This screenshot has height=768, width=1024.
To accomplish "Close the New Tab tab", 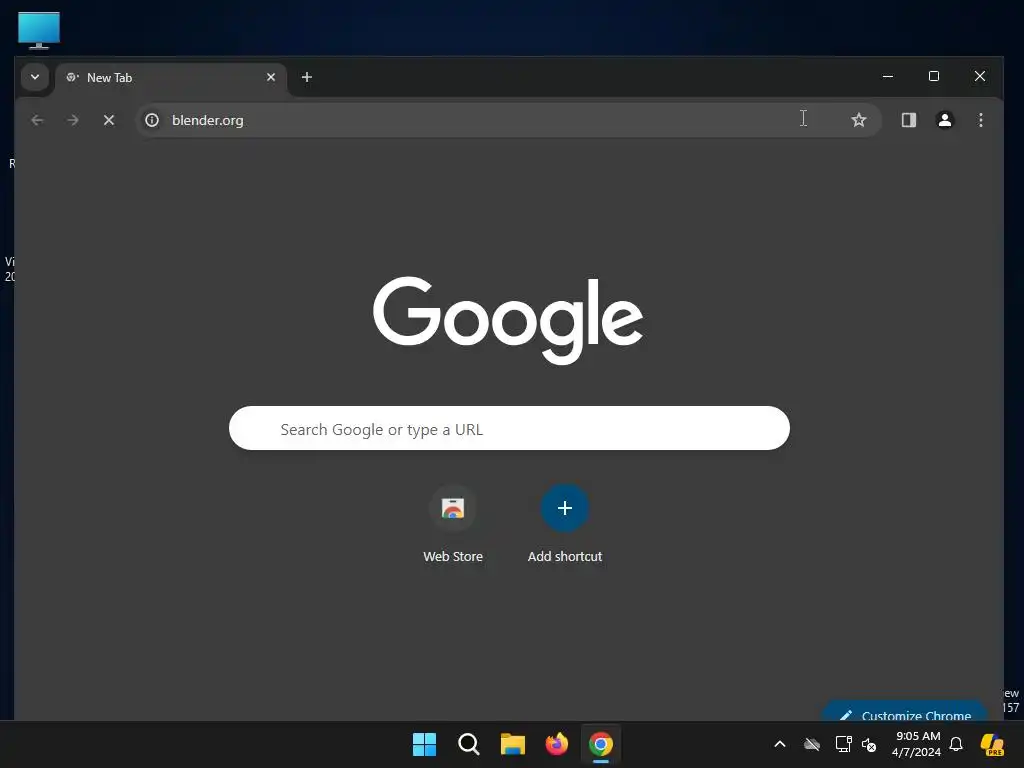I will (x=270, y=77).
